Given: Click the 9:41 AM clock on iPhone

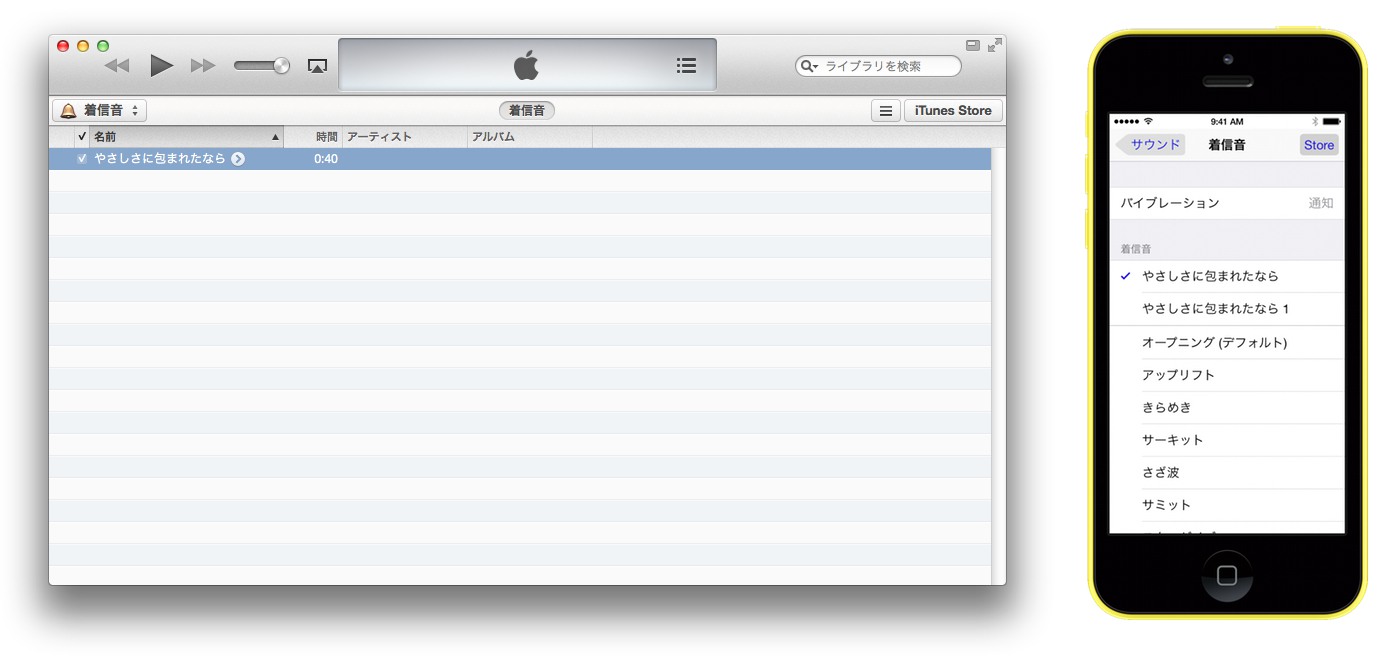Looking at the screenshot, I should coord(1227,122).
